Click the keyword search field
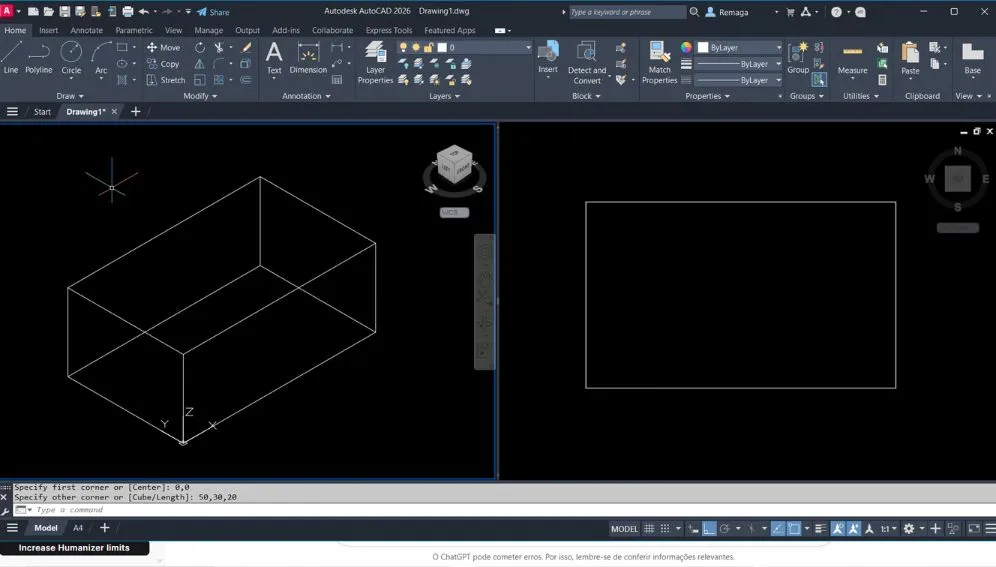 coord(626,12)
